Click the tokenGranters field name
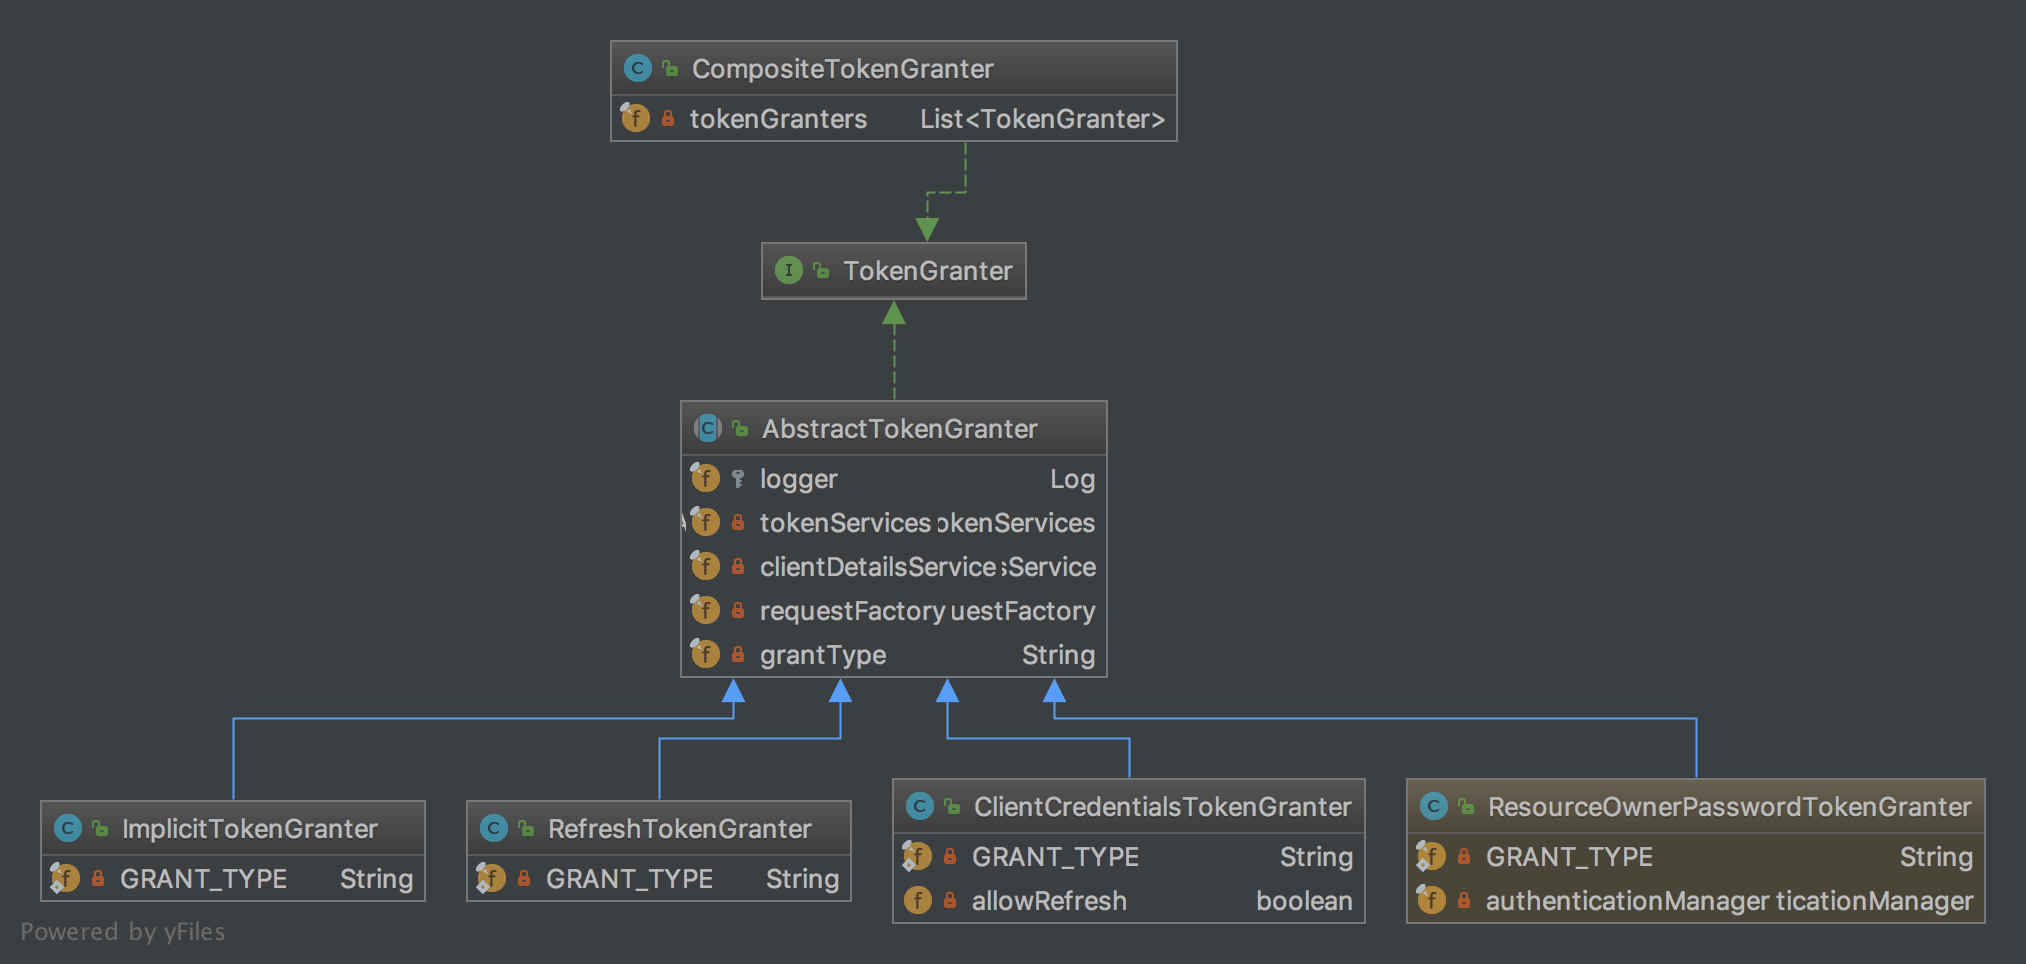Screen dimensions: 2026x964 778,119
